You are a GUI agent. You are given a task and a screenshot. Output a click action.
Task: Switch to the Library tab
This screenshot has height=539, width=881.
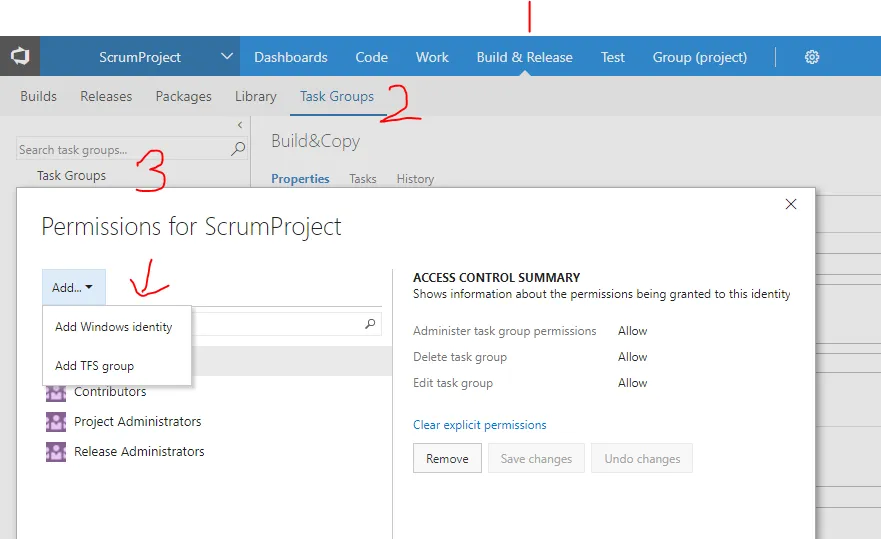pyautogui.click(x=256, y=96)
